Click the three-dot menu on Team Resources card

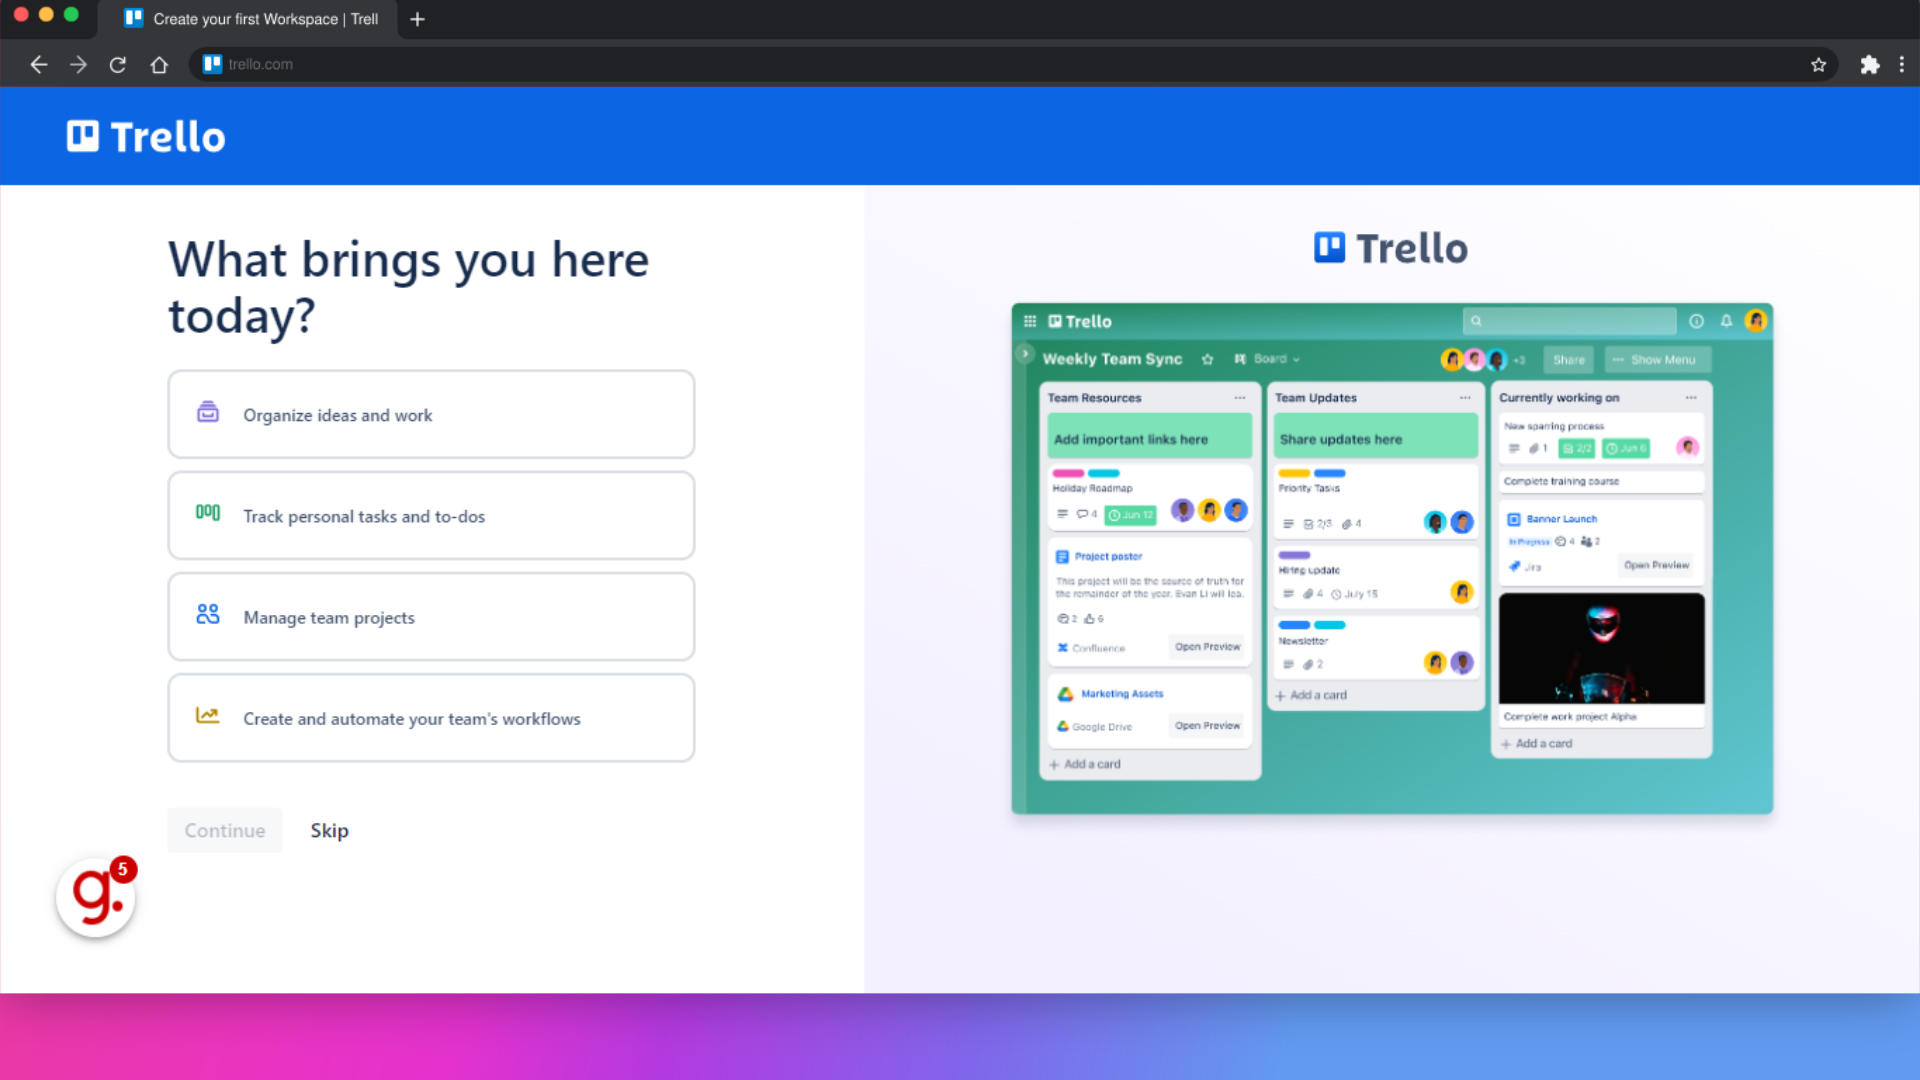point(1238,397)
